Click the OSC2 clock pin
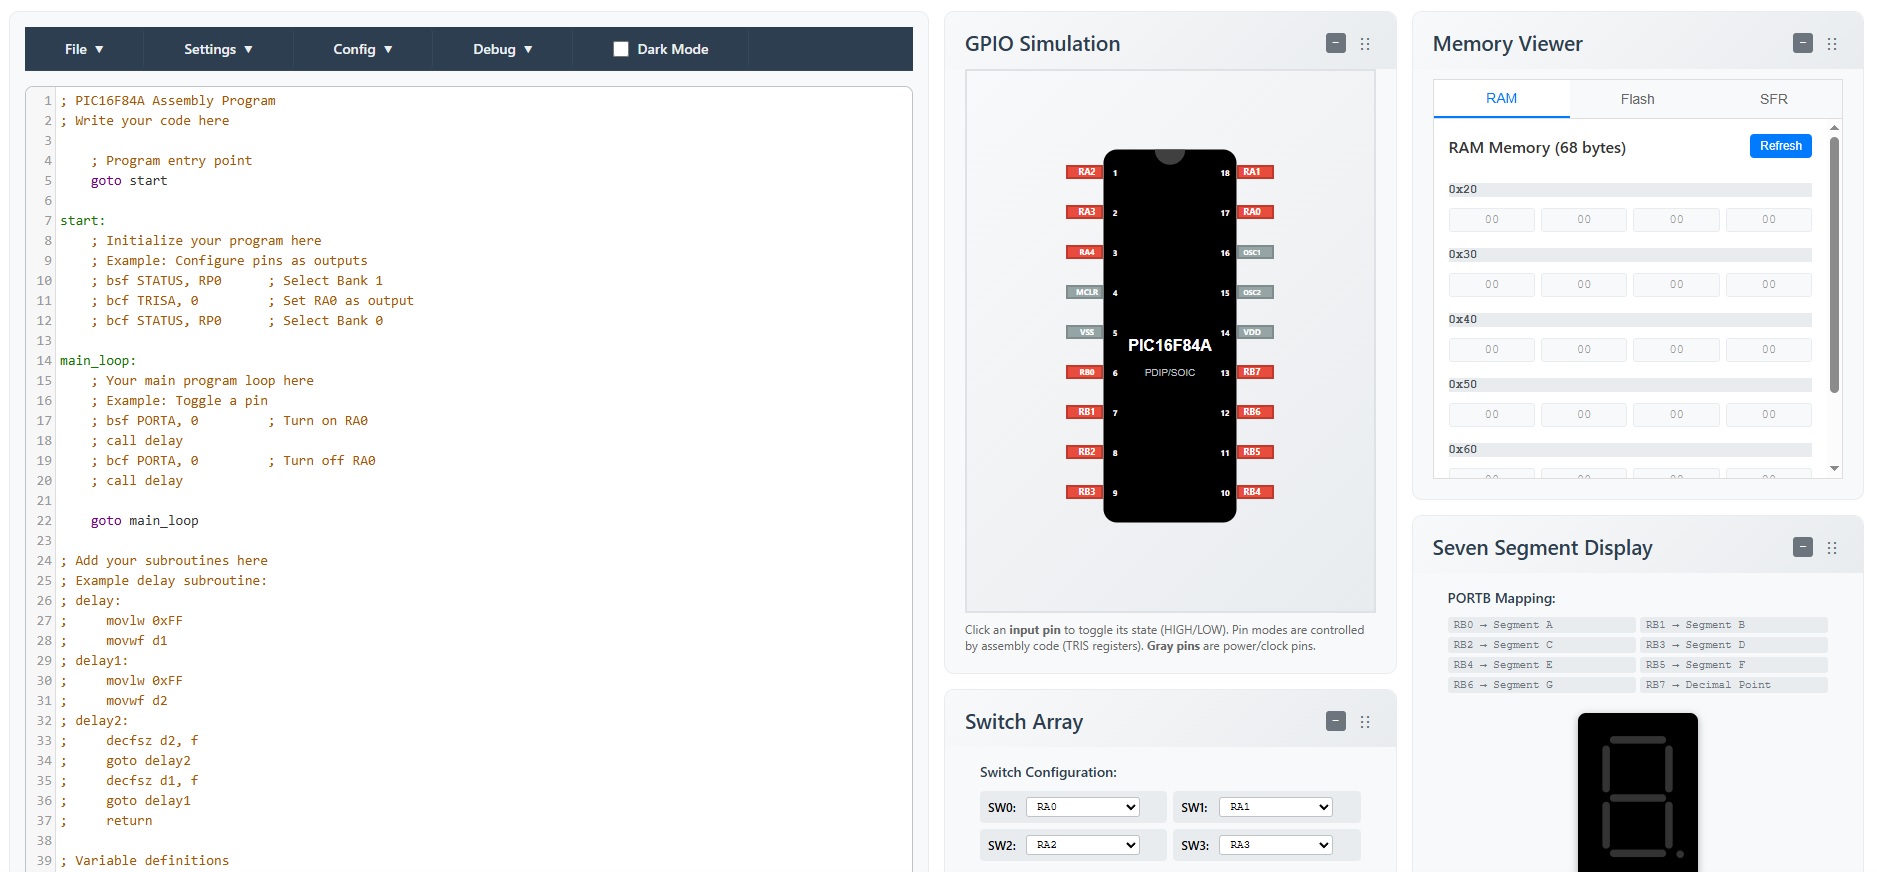Screen dimensions: 1877x872 tap(1253, 292)
